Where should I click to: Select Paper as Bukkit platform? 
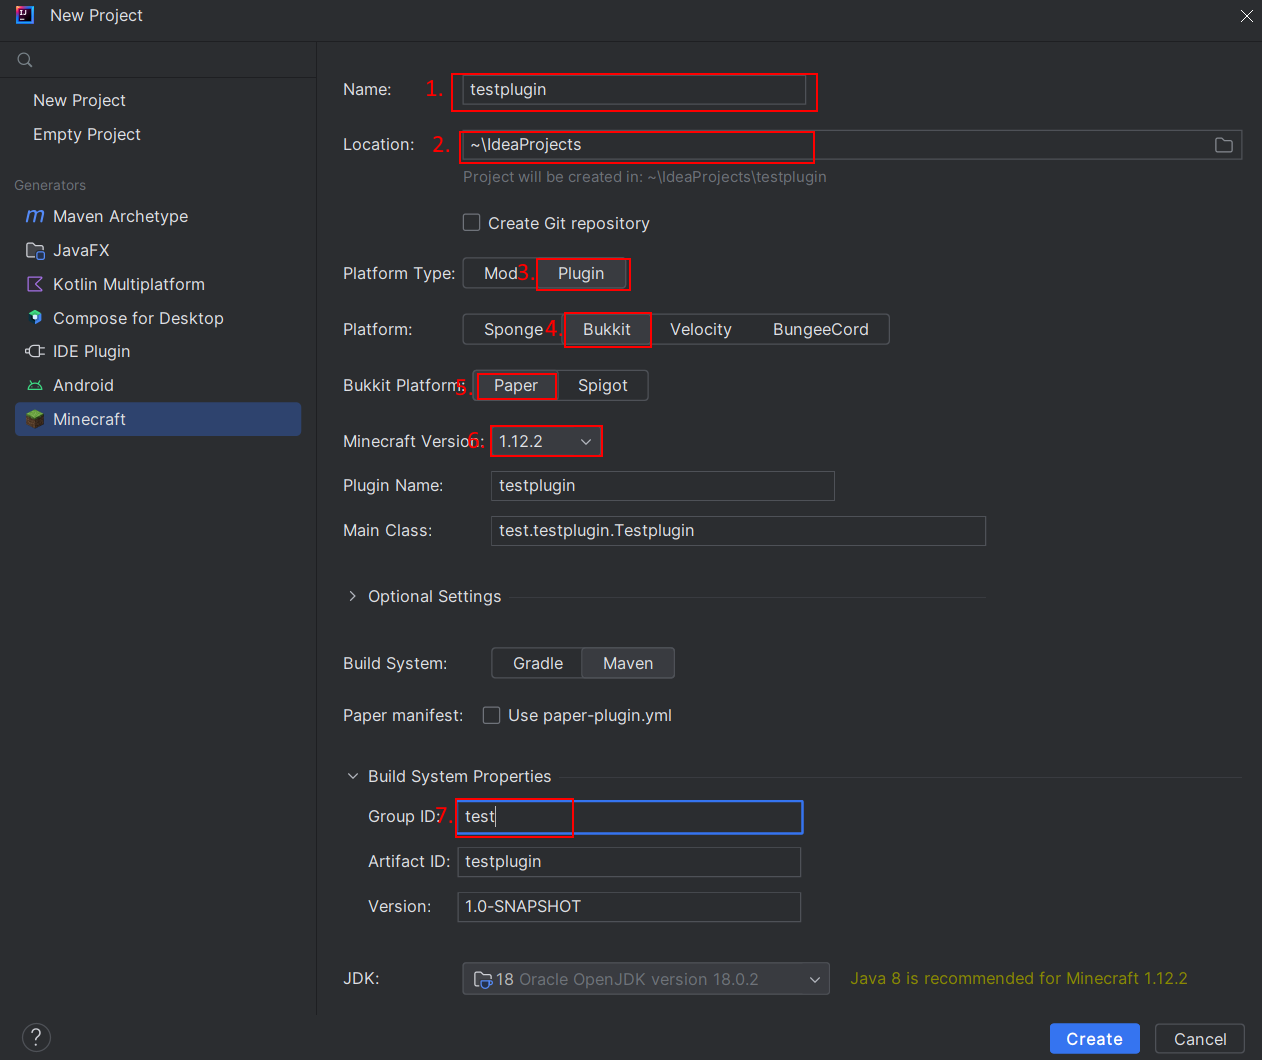point(516,385)
